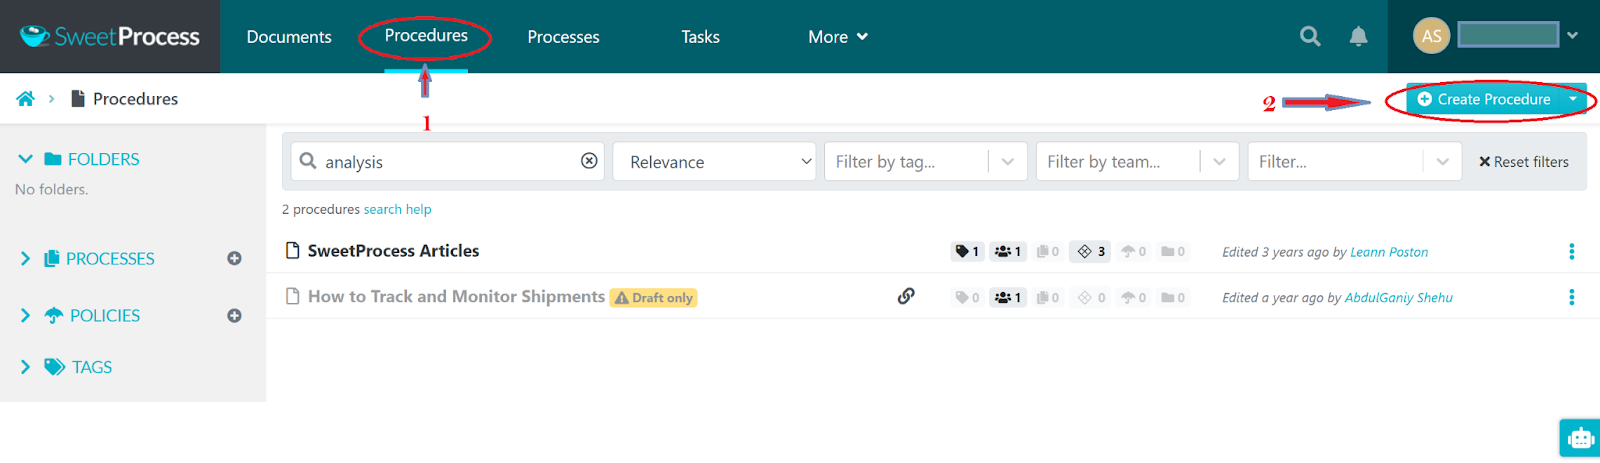1600x463 pixels.
Task: Expand the PROCESSES section
Action: click(x=25, y=258)
